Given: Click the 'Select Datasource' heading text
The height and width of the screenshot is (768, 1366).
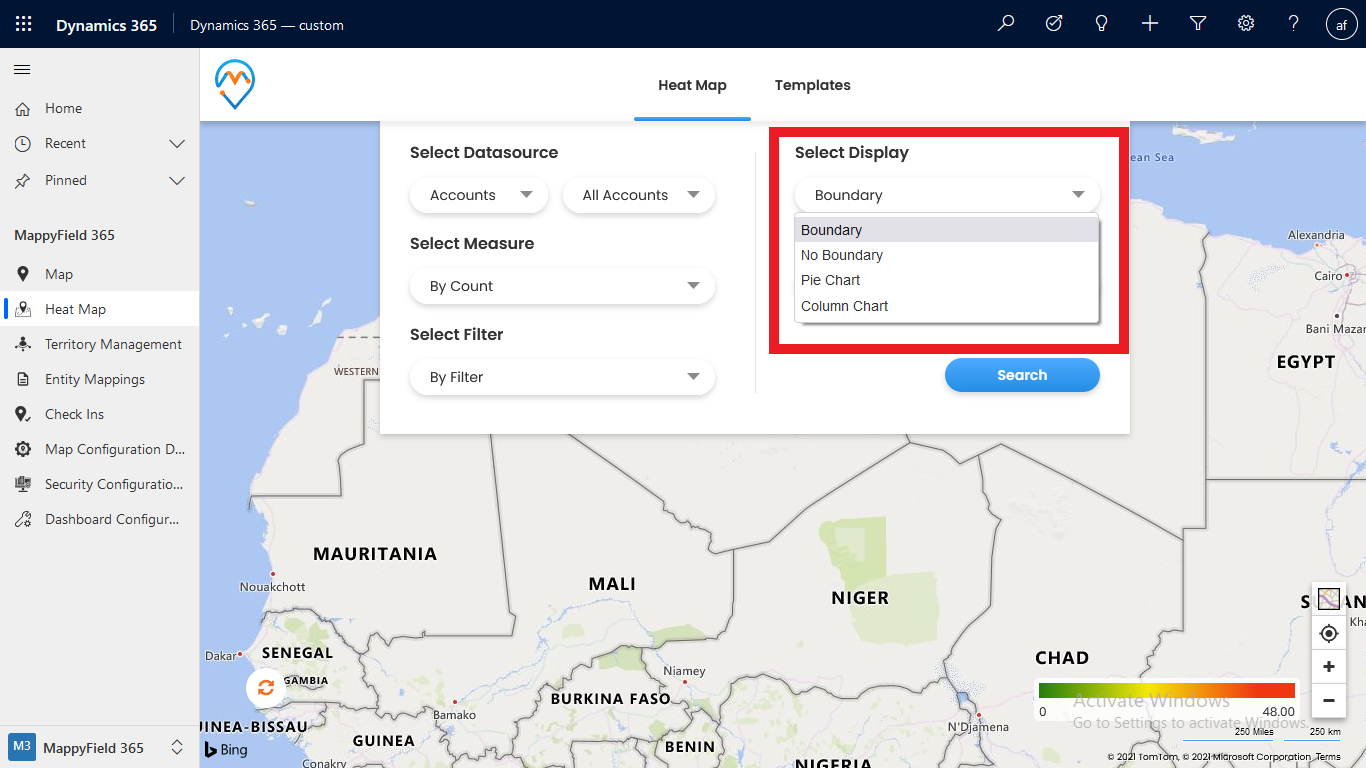Looking at the screenshot, I should (x=484, y=152).
